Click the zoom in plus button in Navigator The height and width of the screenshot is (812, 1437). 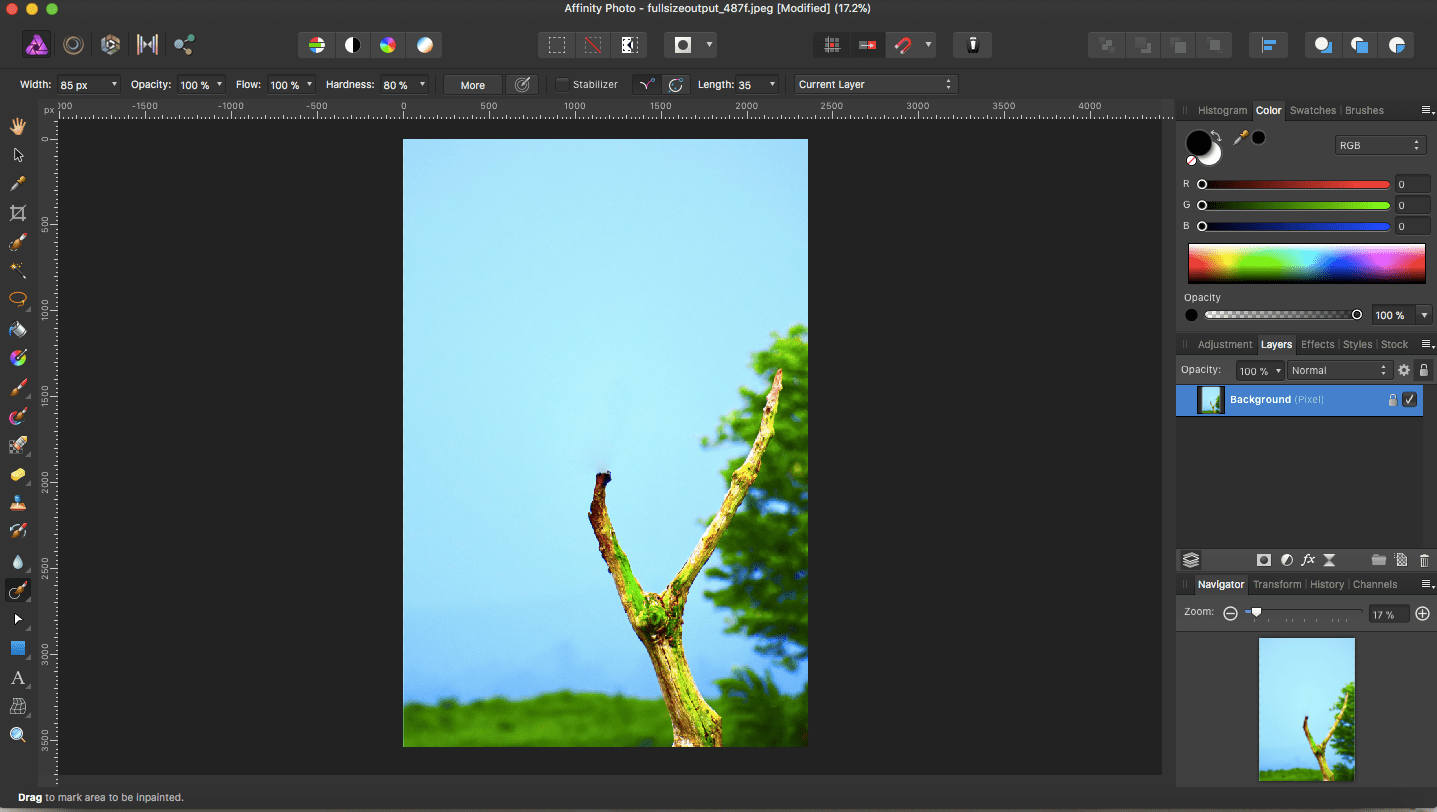click(x=1422, y=614)
